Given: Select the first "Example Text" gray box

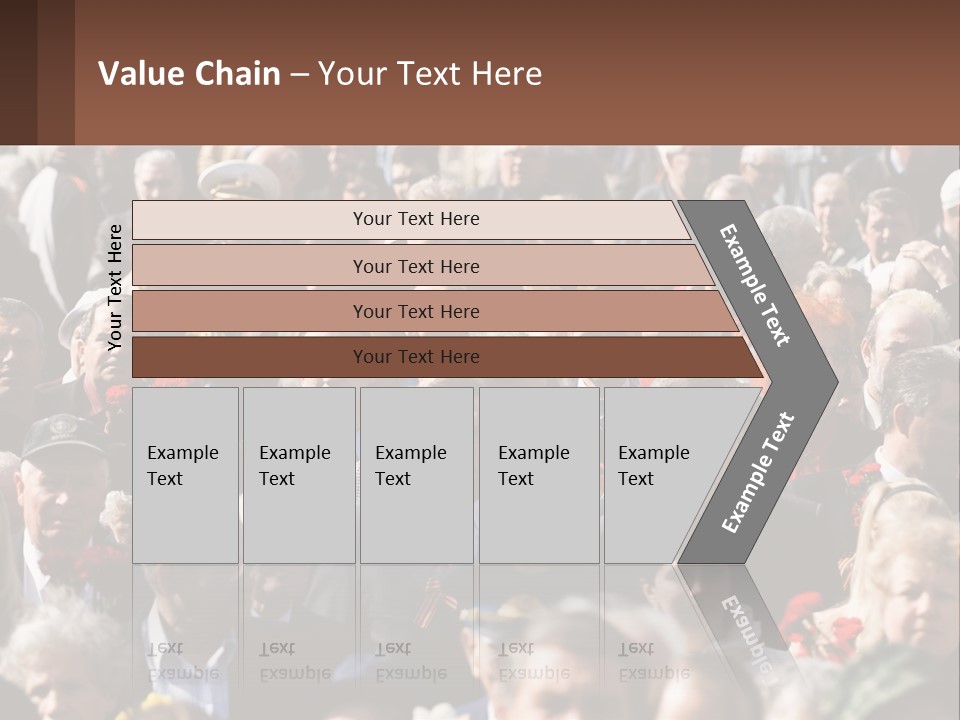Looking at the screenshot, I should tap(185, 475).
